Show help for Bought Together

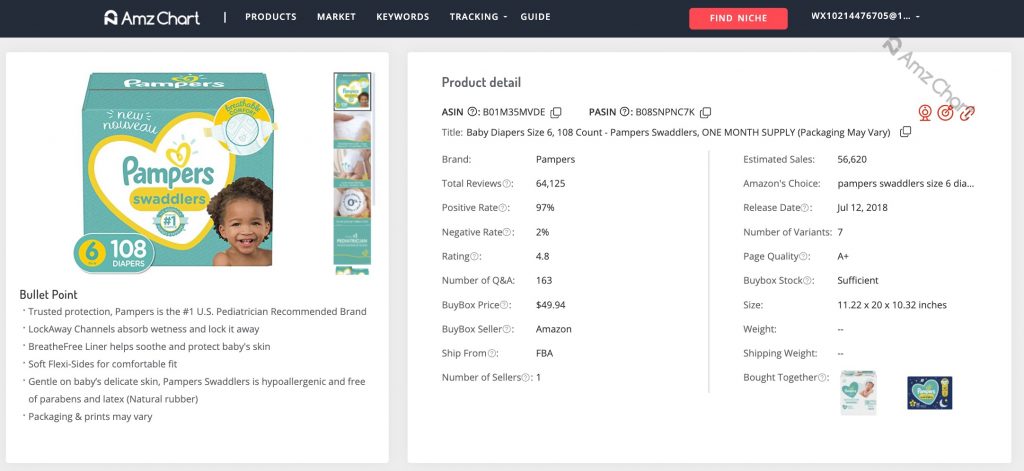823,378
